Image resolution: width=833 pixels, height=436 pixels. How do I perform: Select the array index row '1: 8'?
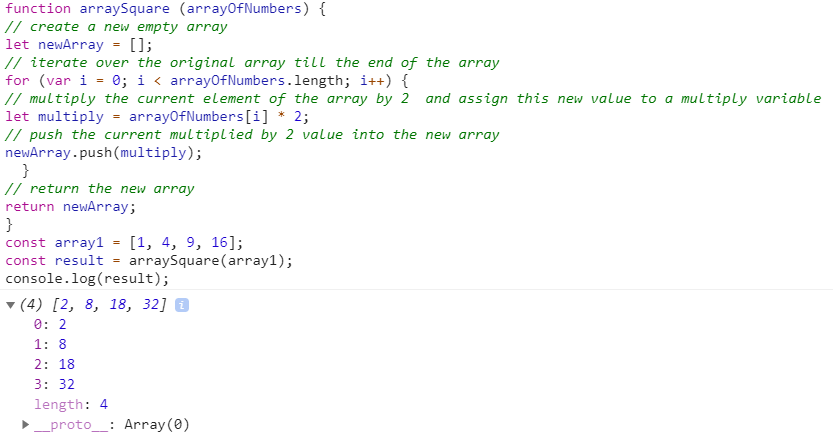tap(50, 344)
